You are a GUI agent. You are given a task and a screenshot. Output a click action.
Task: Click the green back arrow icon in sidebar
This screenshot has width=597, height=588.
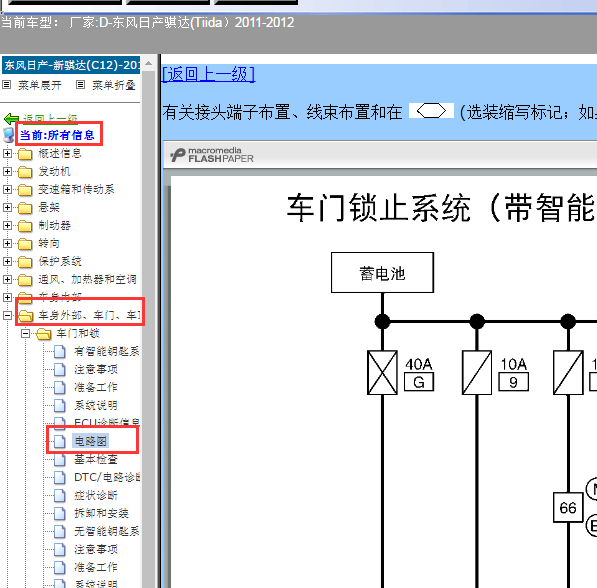pyautogui.click(x=11, y=119)
